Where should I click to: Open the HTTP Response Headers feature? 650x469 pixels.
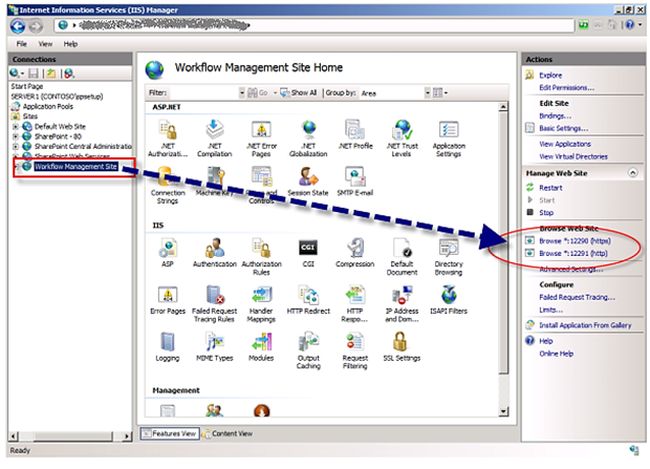click(x=355, y=304)
